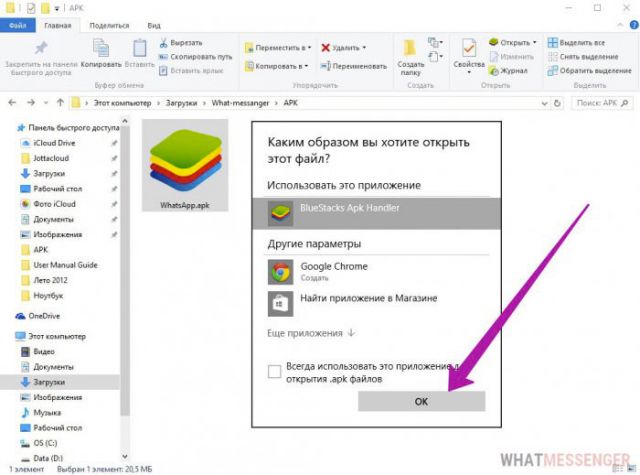The width and height of the screenshot is (640, 475).
Task: Open Explorer help question icon
Action: [634, 25]
